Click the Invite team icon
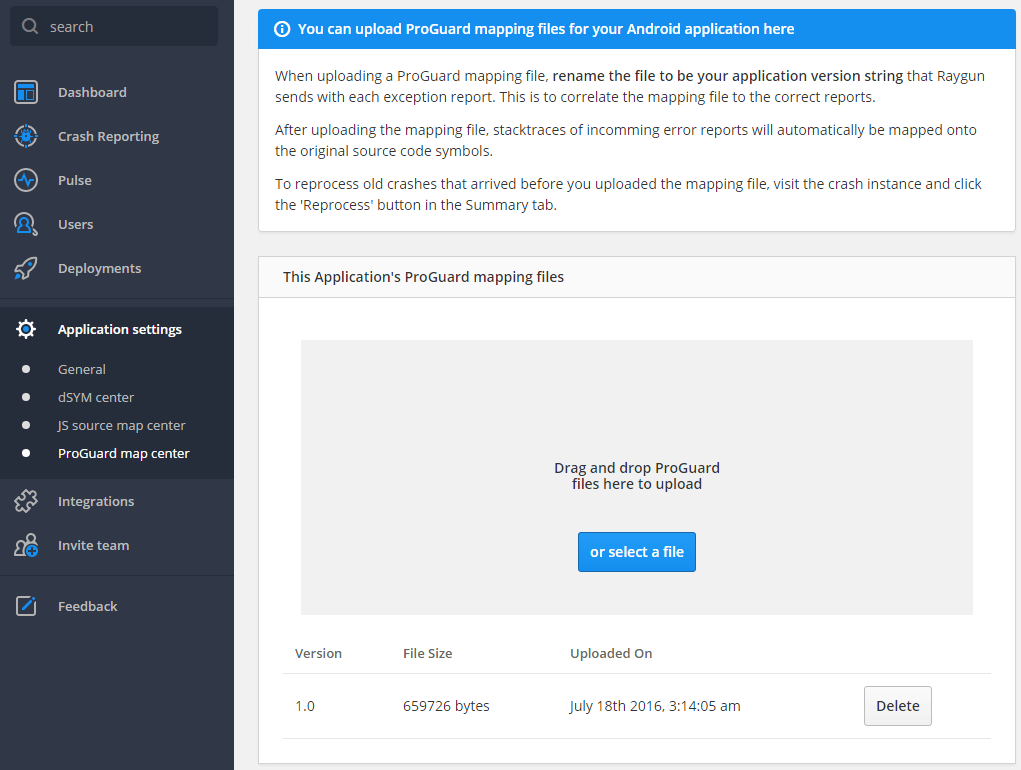This screenshot has width=1021, height=770. [25, 545]
